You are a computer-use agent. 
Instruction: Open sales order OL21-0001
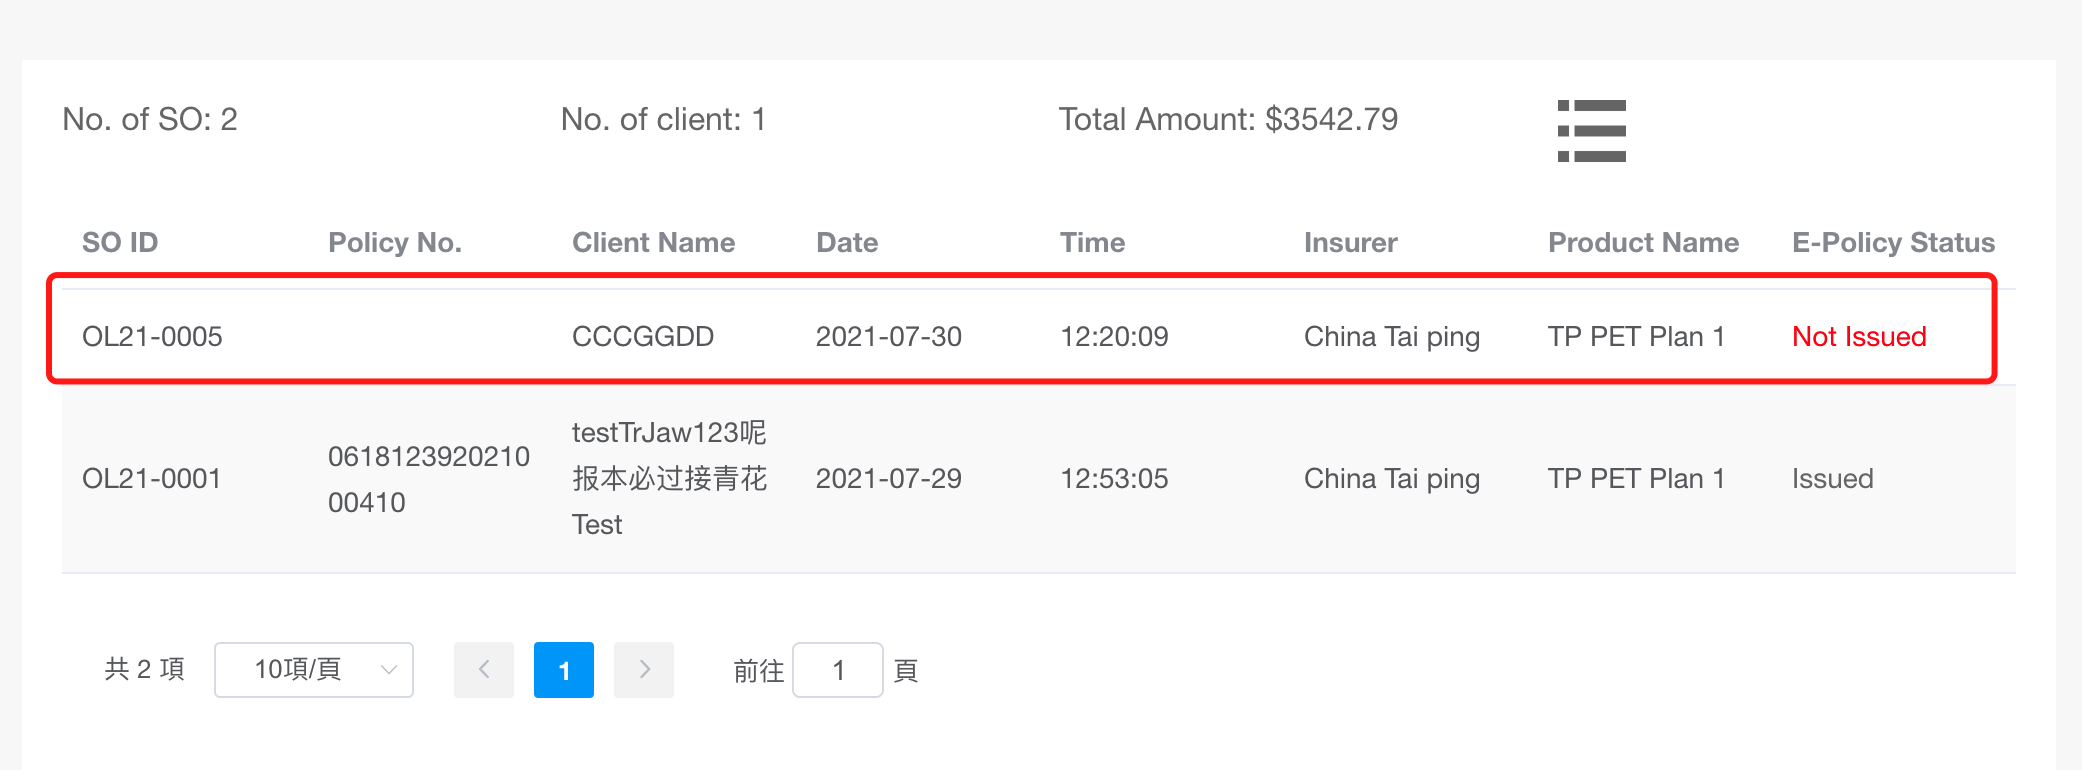151,479
